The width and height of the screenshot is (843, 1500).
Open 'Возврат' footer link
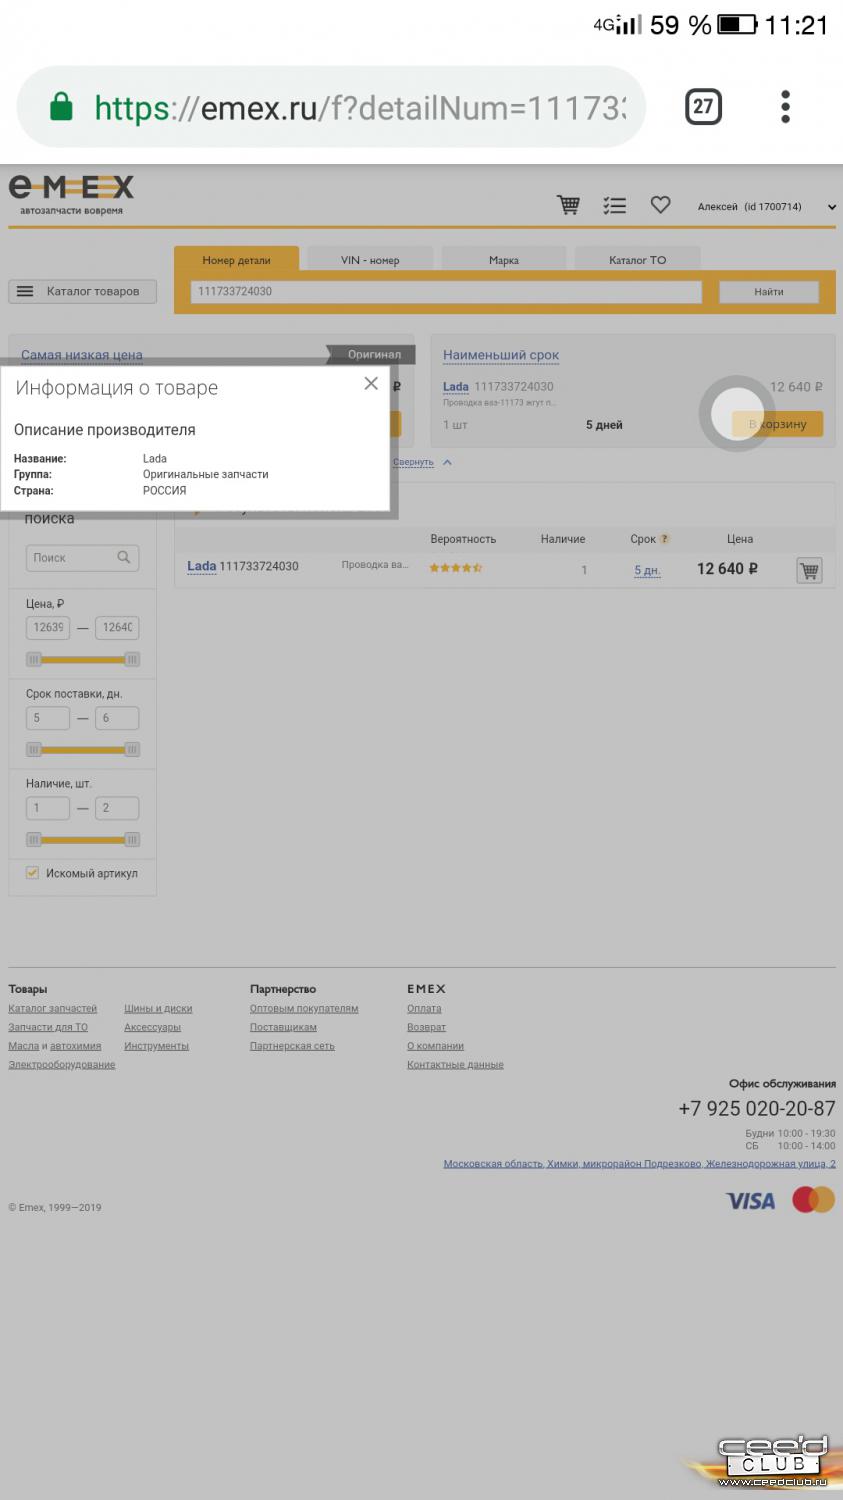(x=426, y=1027)
